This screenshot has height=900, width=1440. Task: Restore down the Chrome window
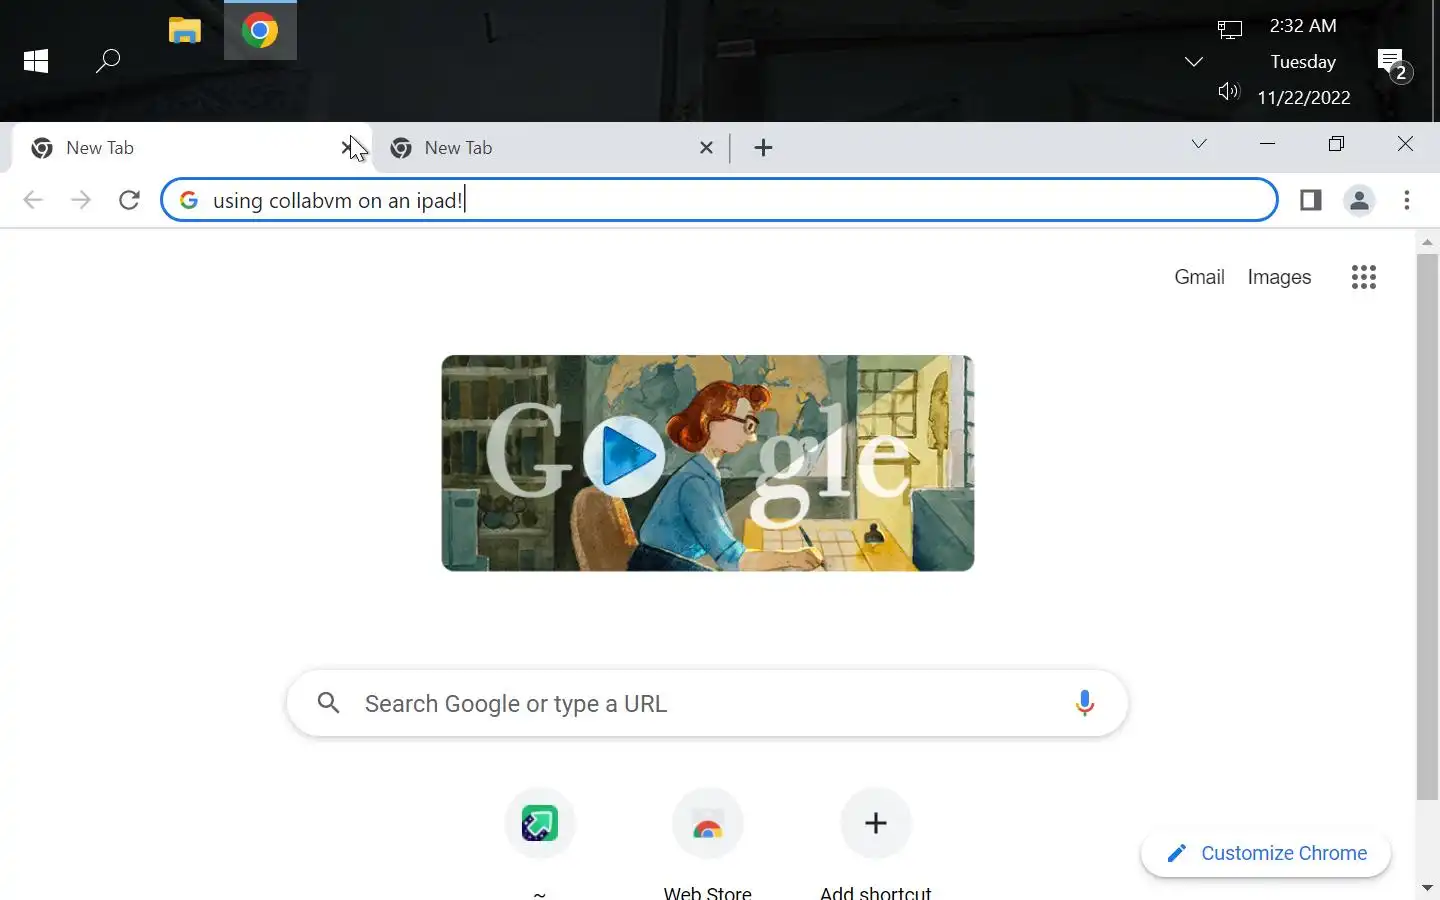tap(1336, 144)
